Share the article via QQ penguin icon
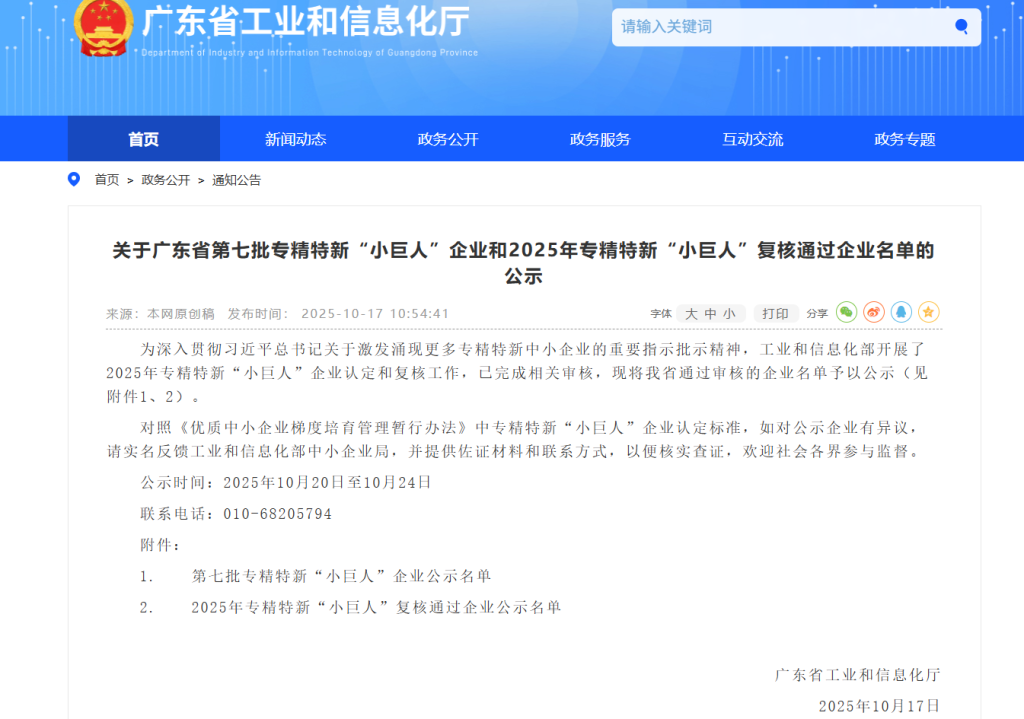Image resolution: width=1024 pixels, height=719 pixels. [901, 313]
